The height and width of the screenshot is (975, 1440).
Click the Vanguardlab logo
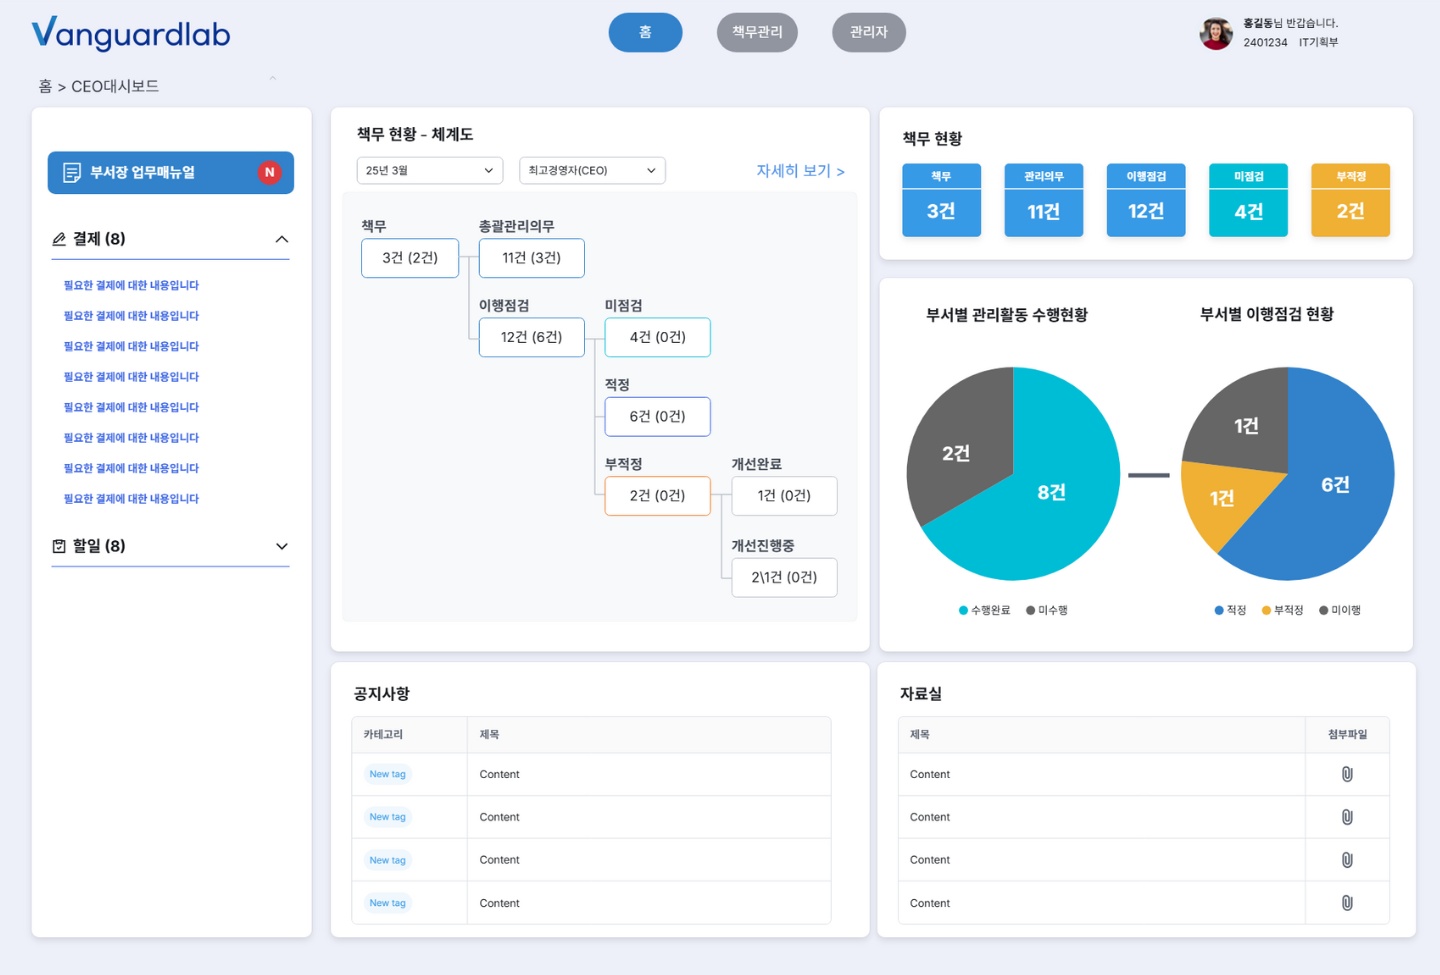click(x=131, y=34)
